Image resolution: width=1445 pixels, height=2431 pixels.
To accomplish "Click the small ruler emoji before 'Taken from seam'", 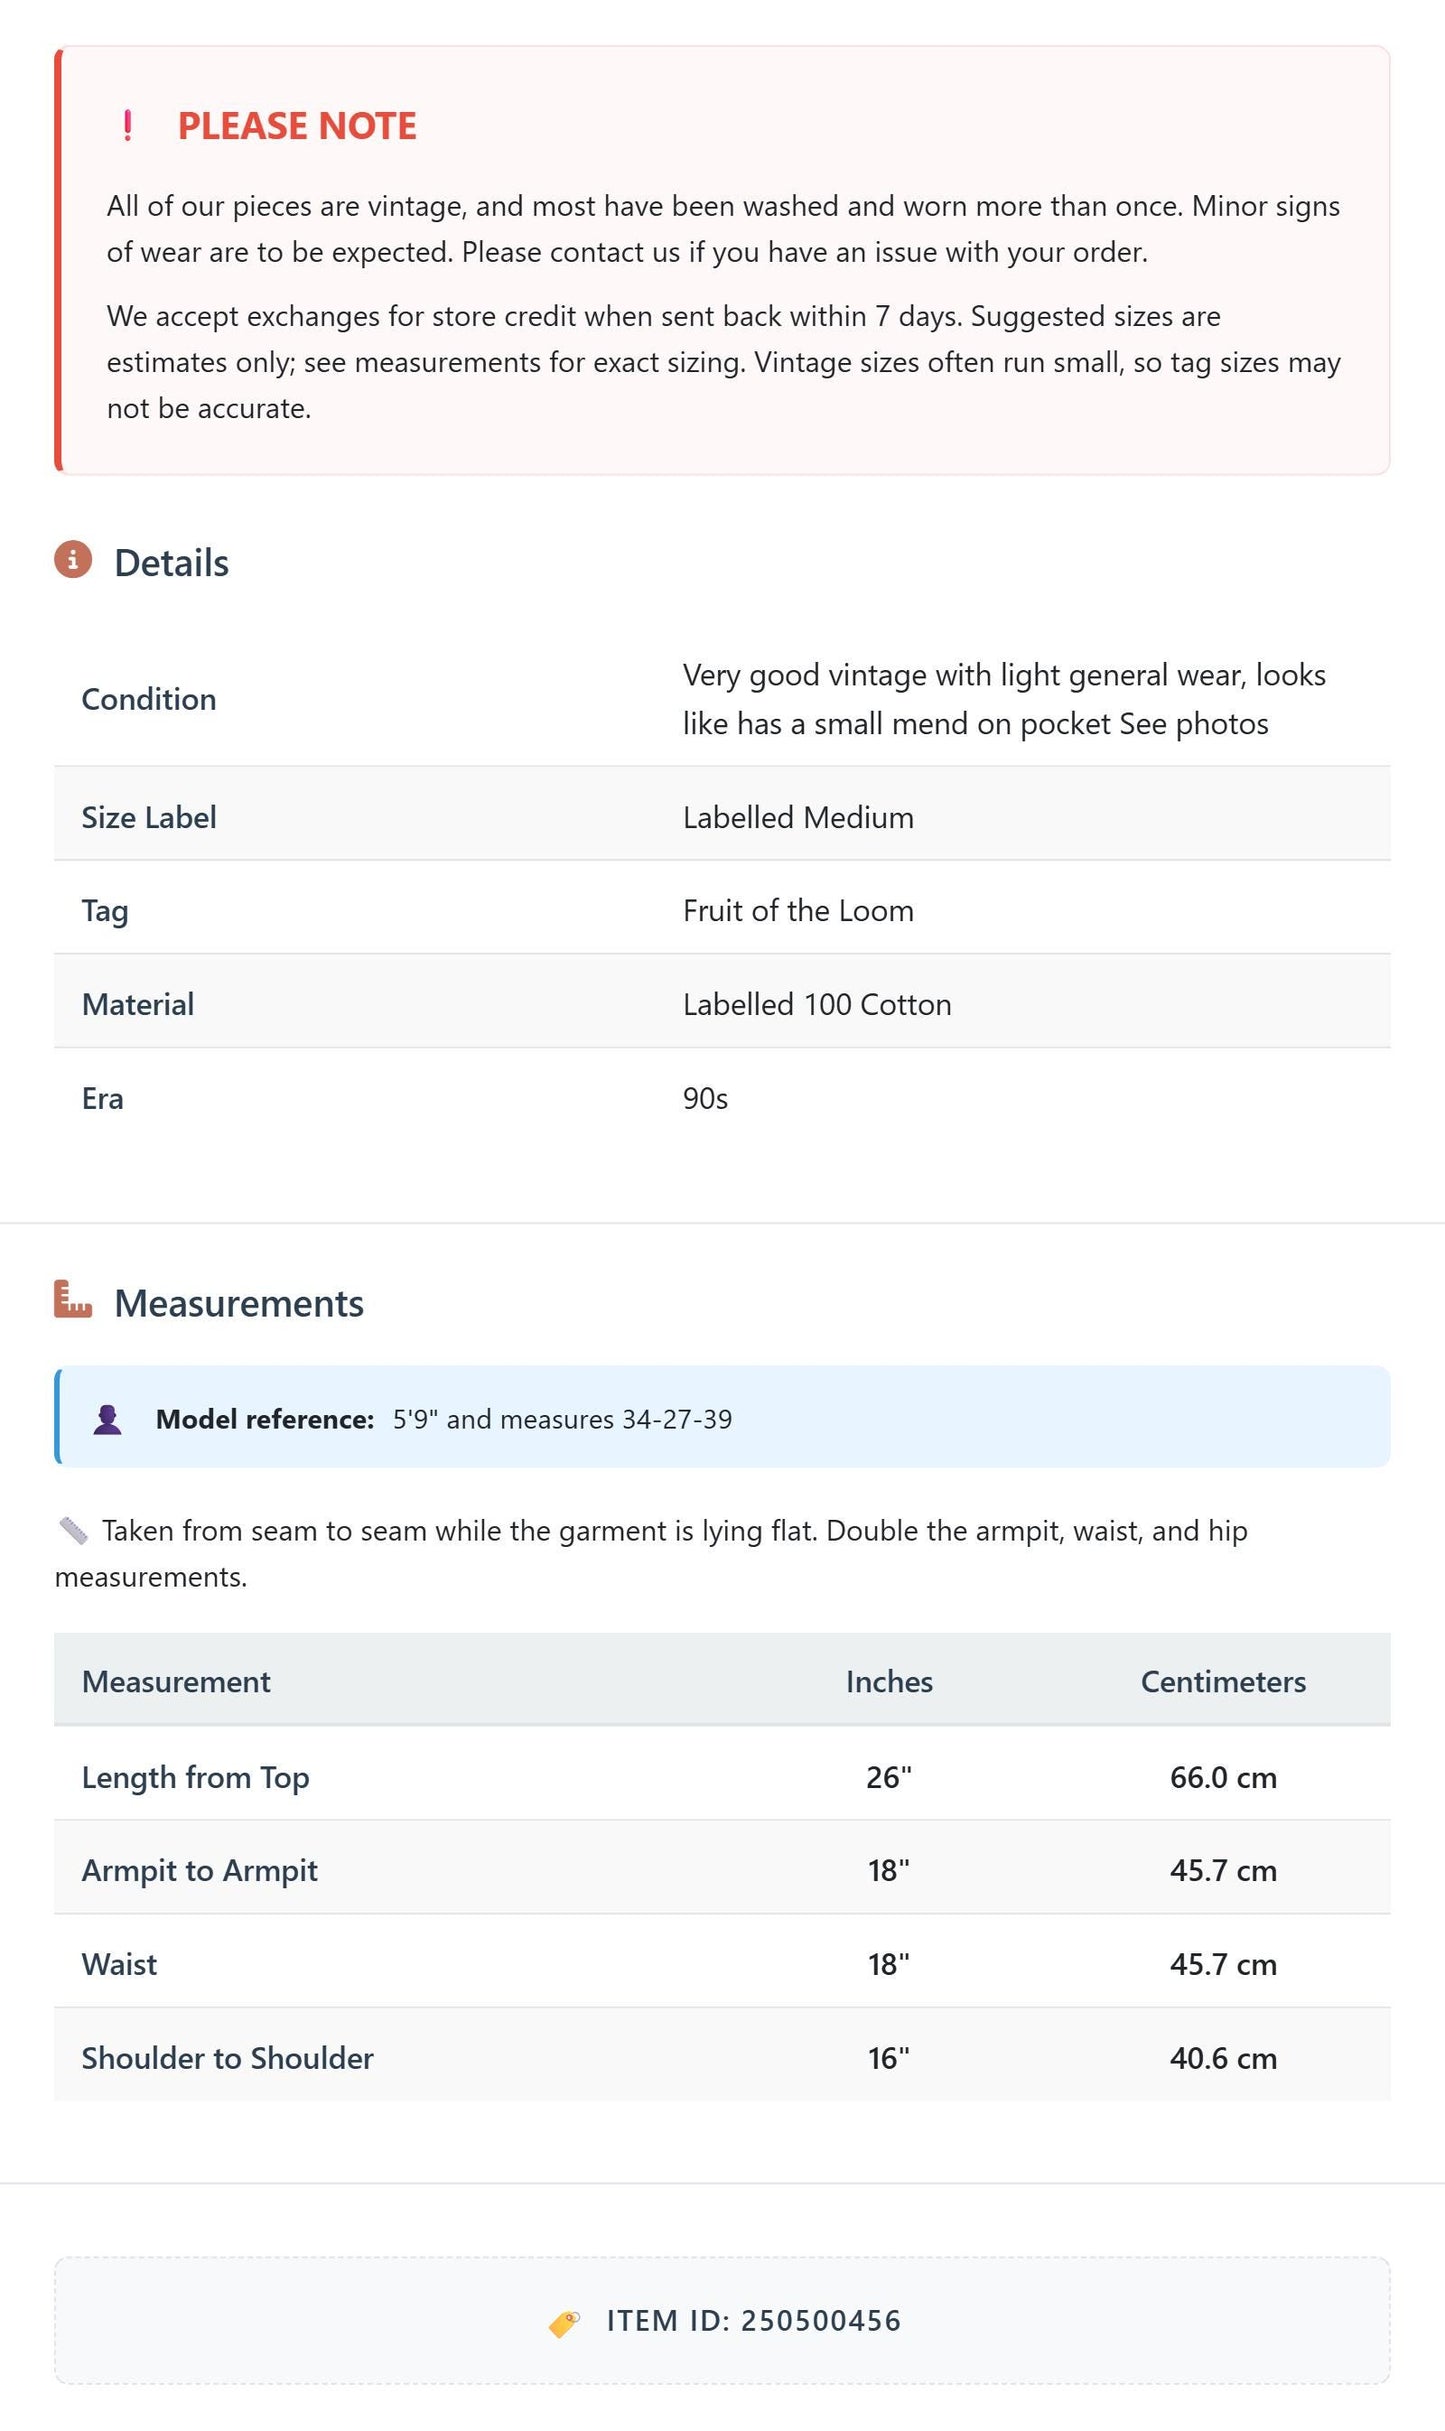I will coord(73,1530).
